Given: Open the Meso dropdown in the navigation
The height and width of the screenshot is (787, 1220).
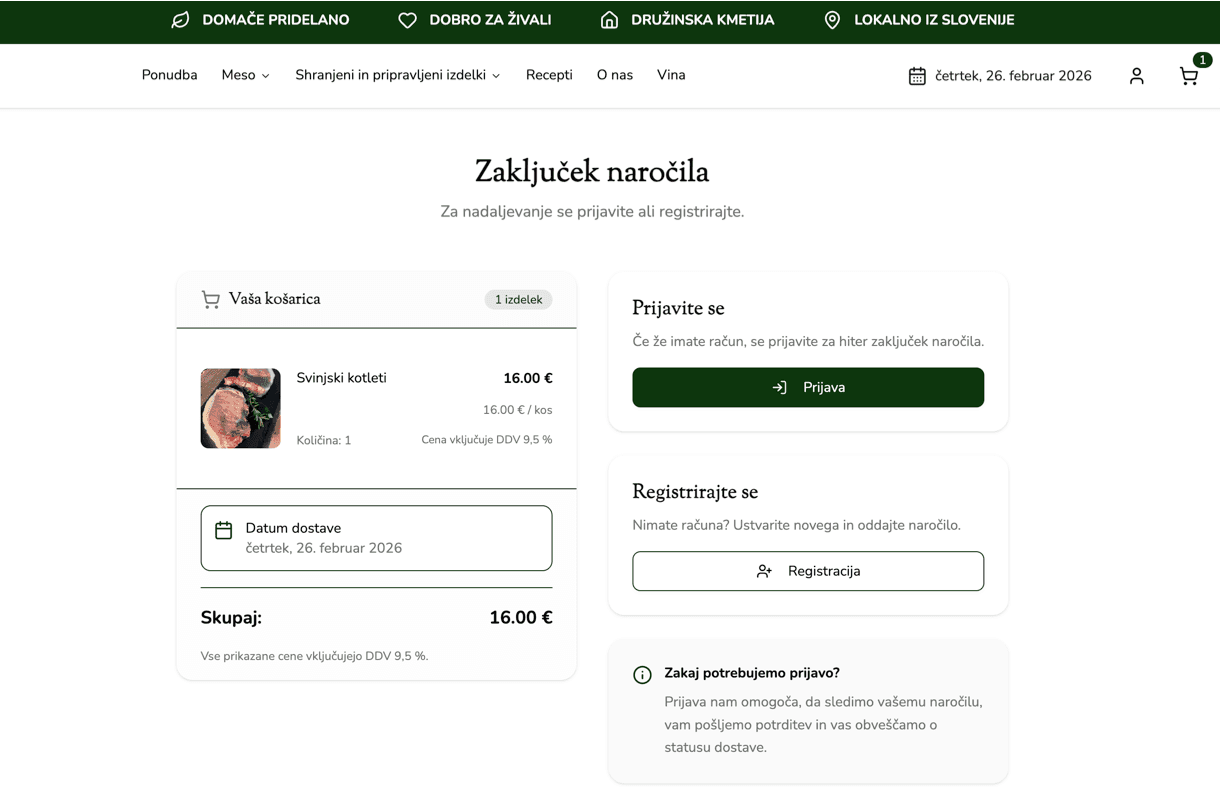Looking at the screenshot, I should 245,75.
